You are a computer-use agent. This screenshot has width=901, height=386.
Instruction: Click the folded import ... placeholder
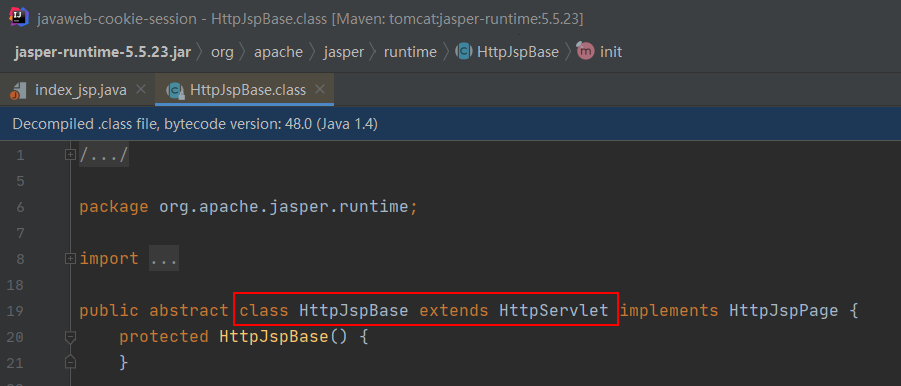(164, 259)
